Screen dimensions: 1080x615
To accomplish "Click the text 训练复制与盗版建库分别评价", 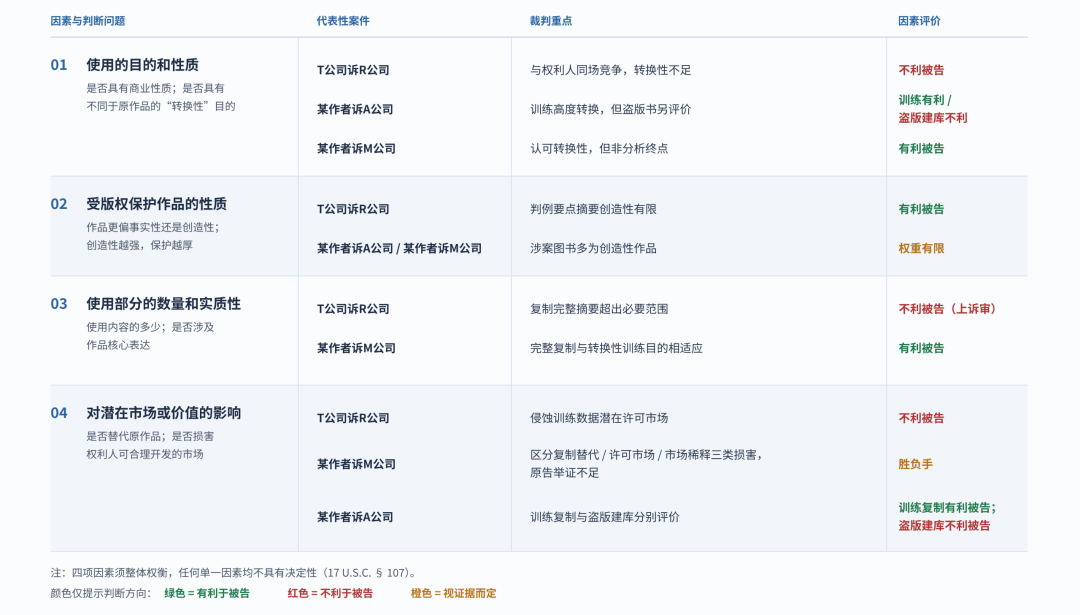I will pyautogui.click(x=604, y=517).
